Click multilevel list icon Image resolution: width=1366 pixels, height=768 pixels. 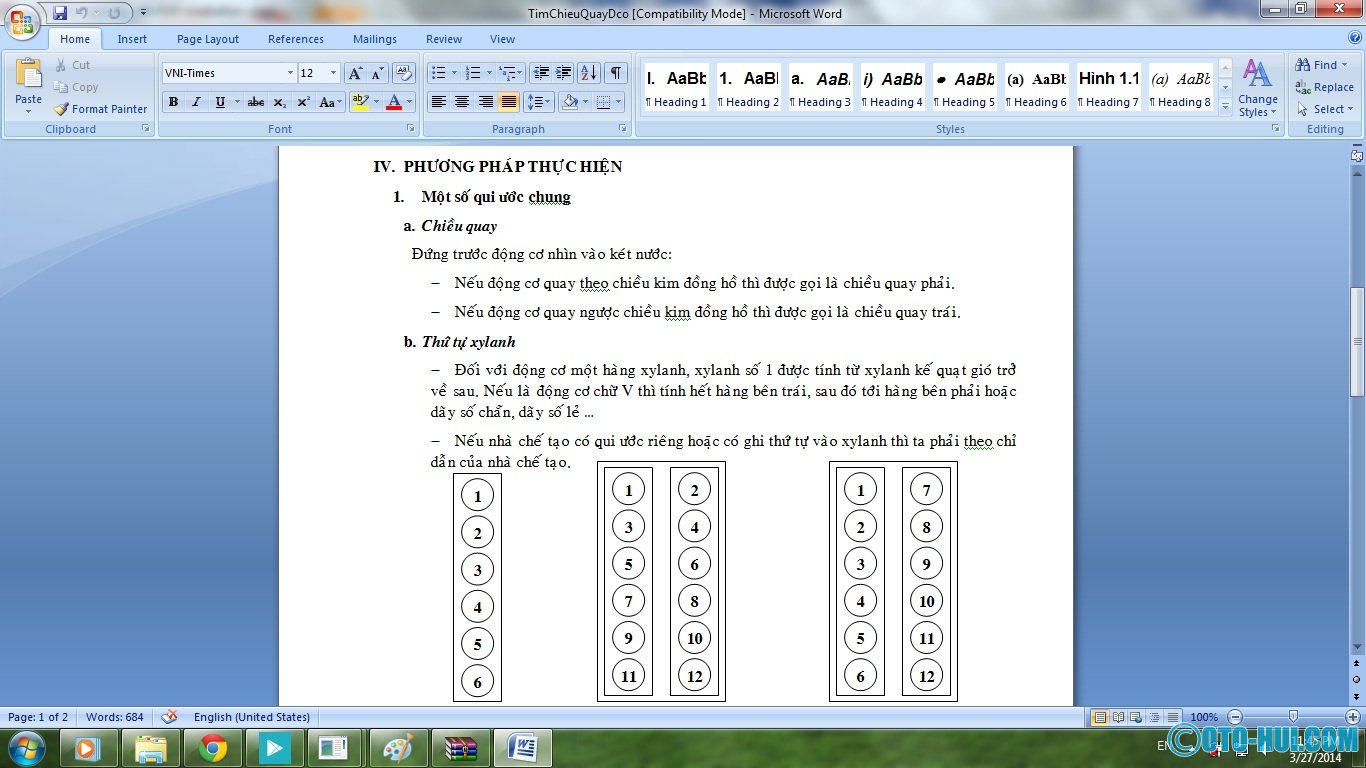tap(507, 73)
